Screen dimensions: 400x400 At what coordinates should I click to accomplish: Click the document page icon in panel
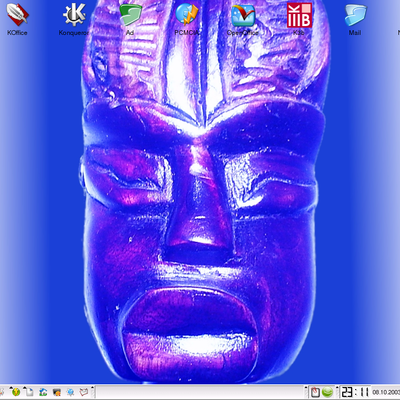pos(29,392)
